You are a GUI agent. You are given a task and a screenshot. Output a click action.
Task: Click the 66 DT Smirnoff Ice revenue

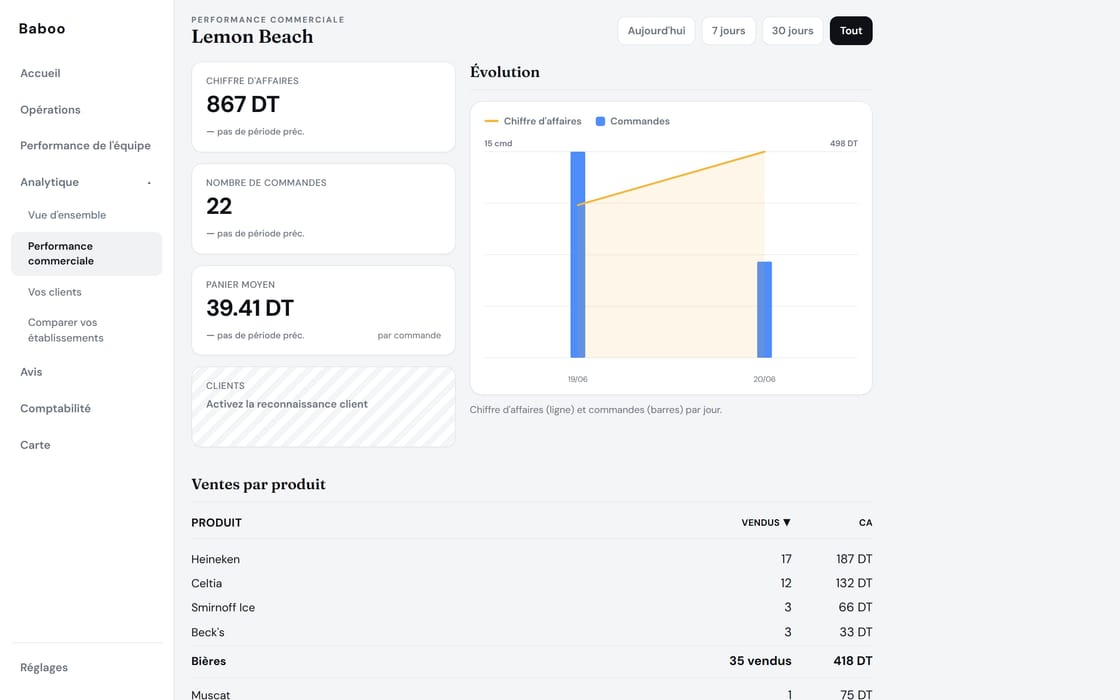point(855,608)
